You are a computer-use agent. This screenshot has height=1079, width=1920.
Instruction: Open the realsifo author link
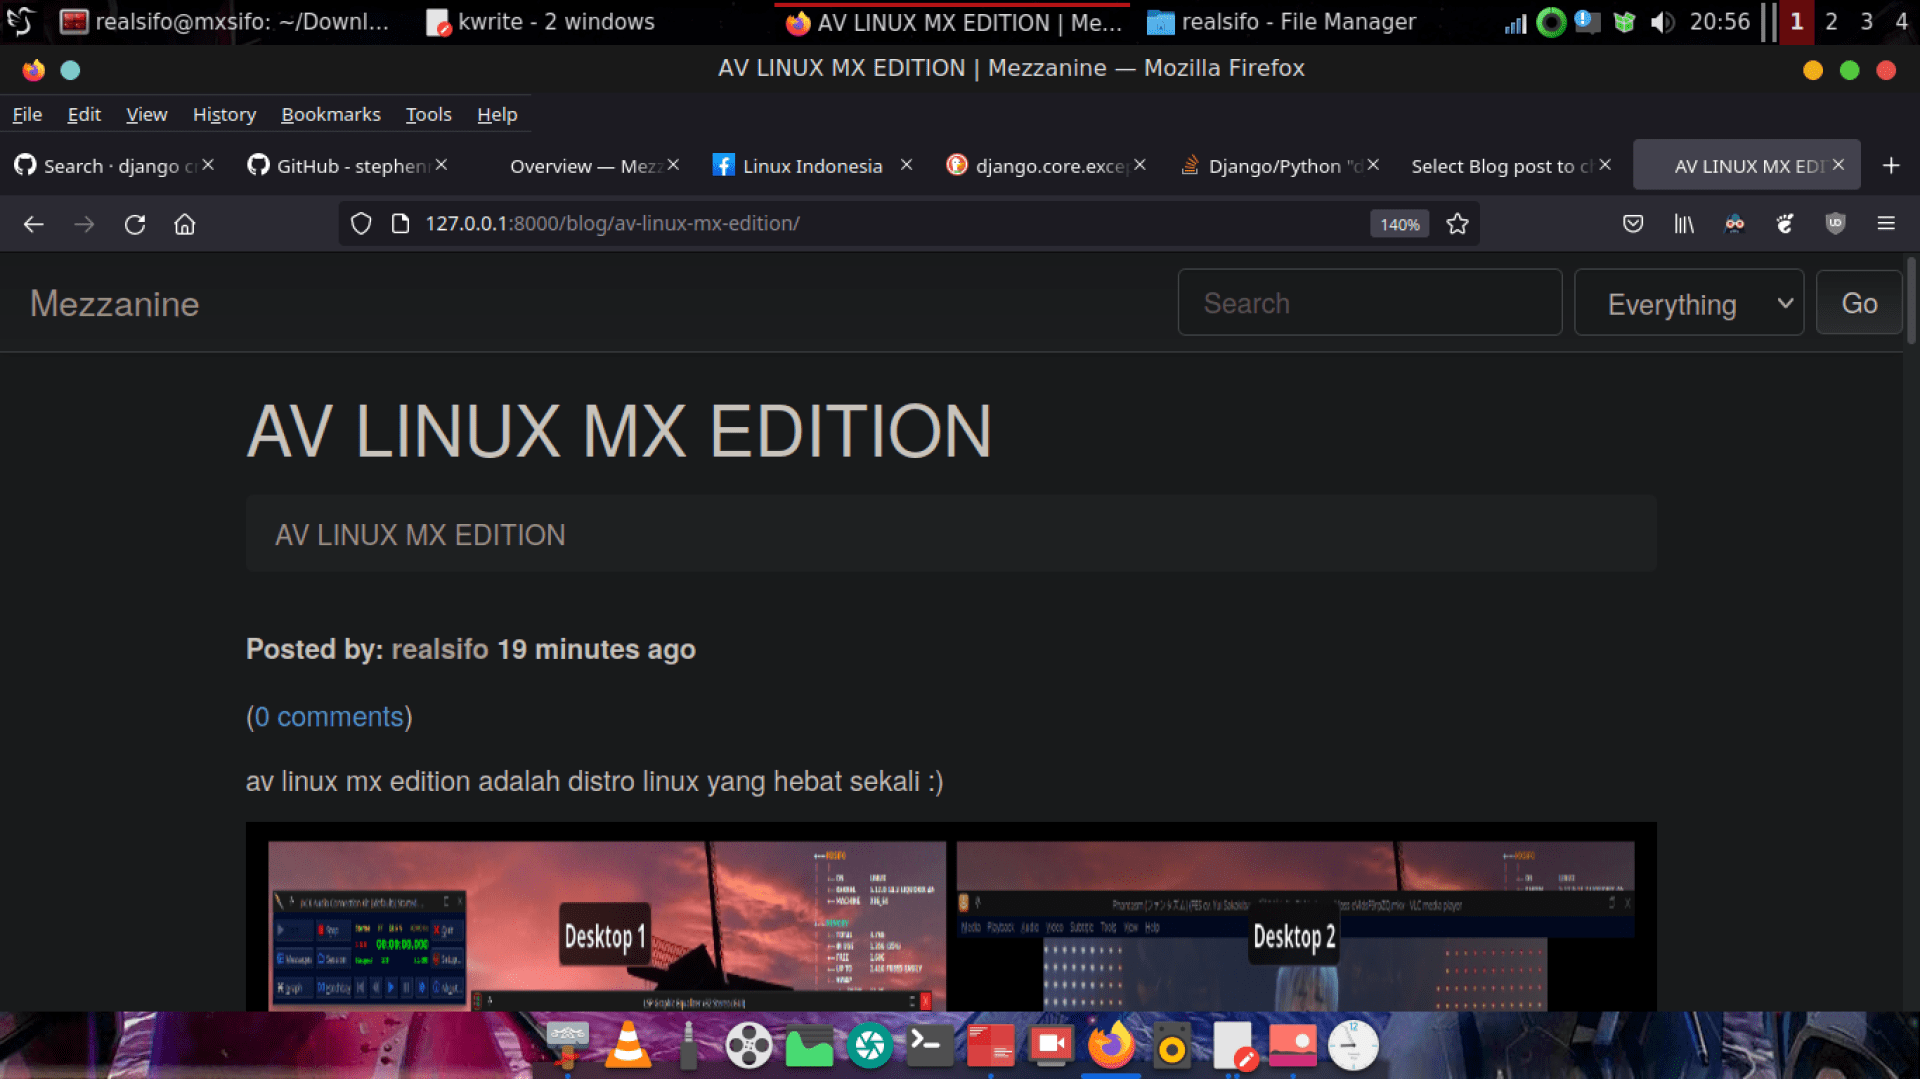tap(440, 650)
